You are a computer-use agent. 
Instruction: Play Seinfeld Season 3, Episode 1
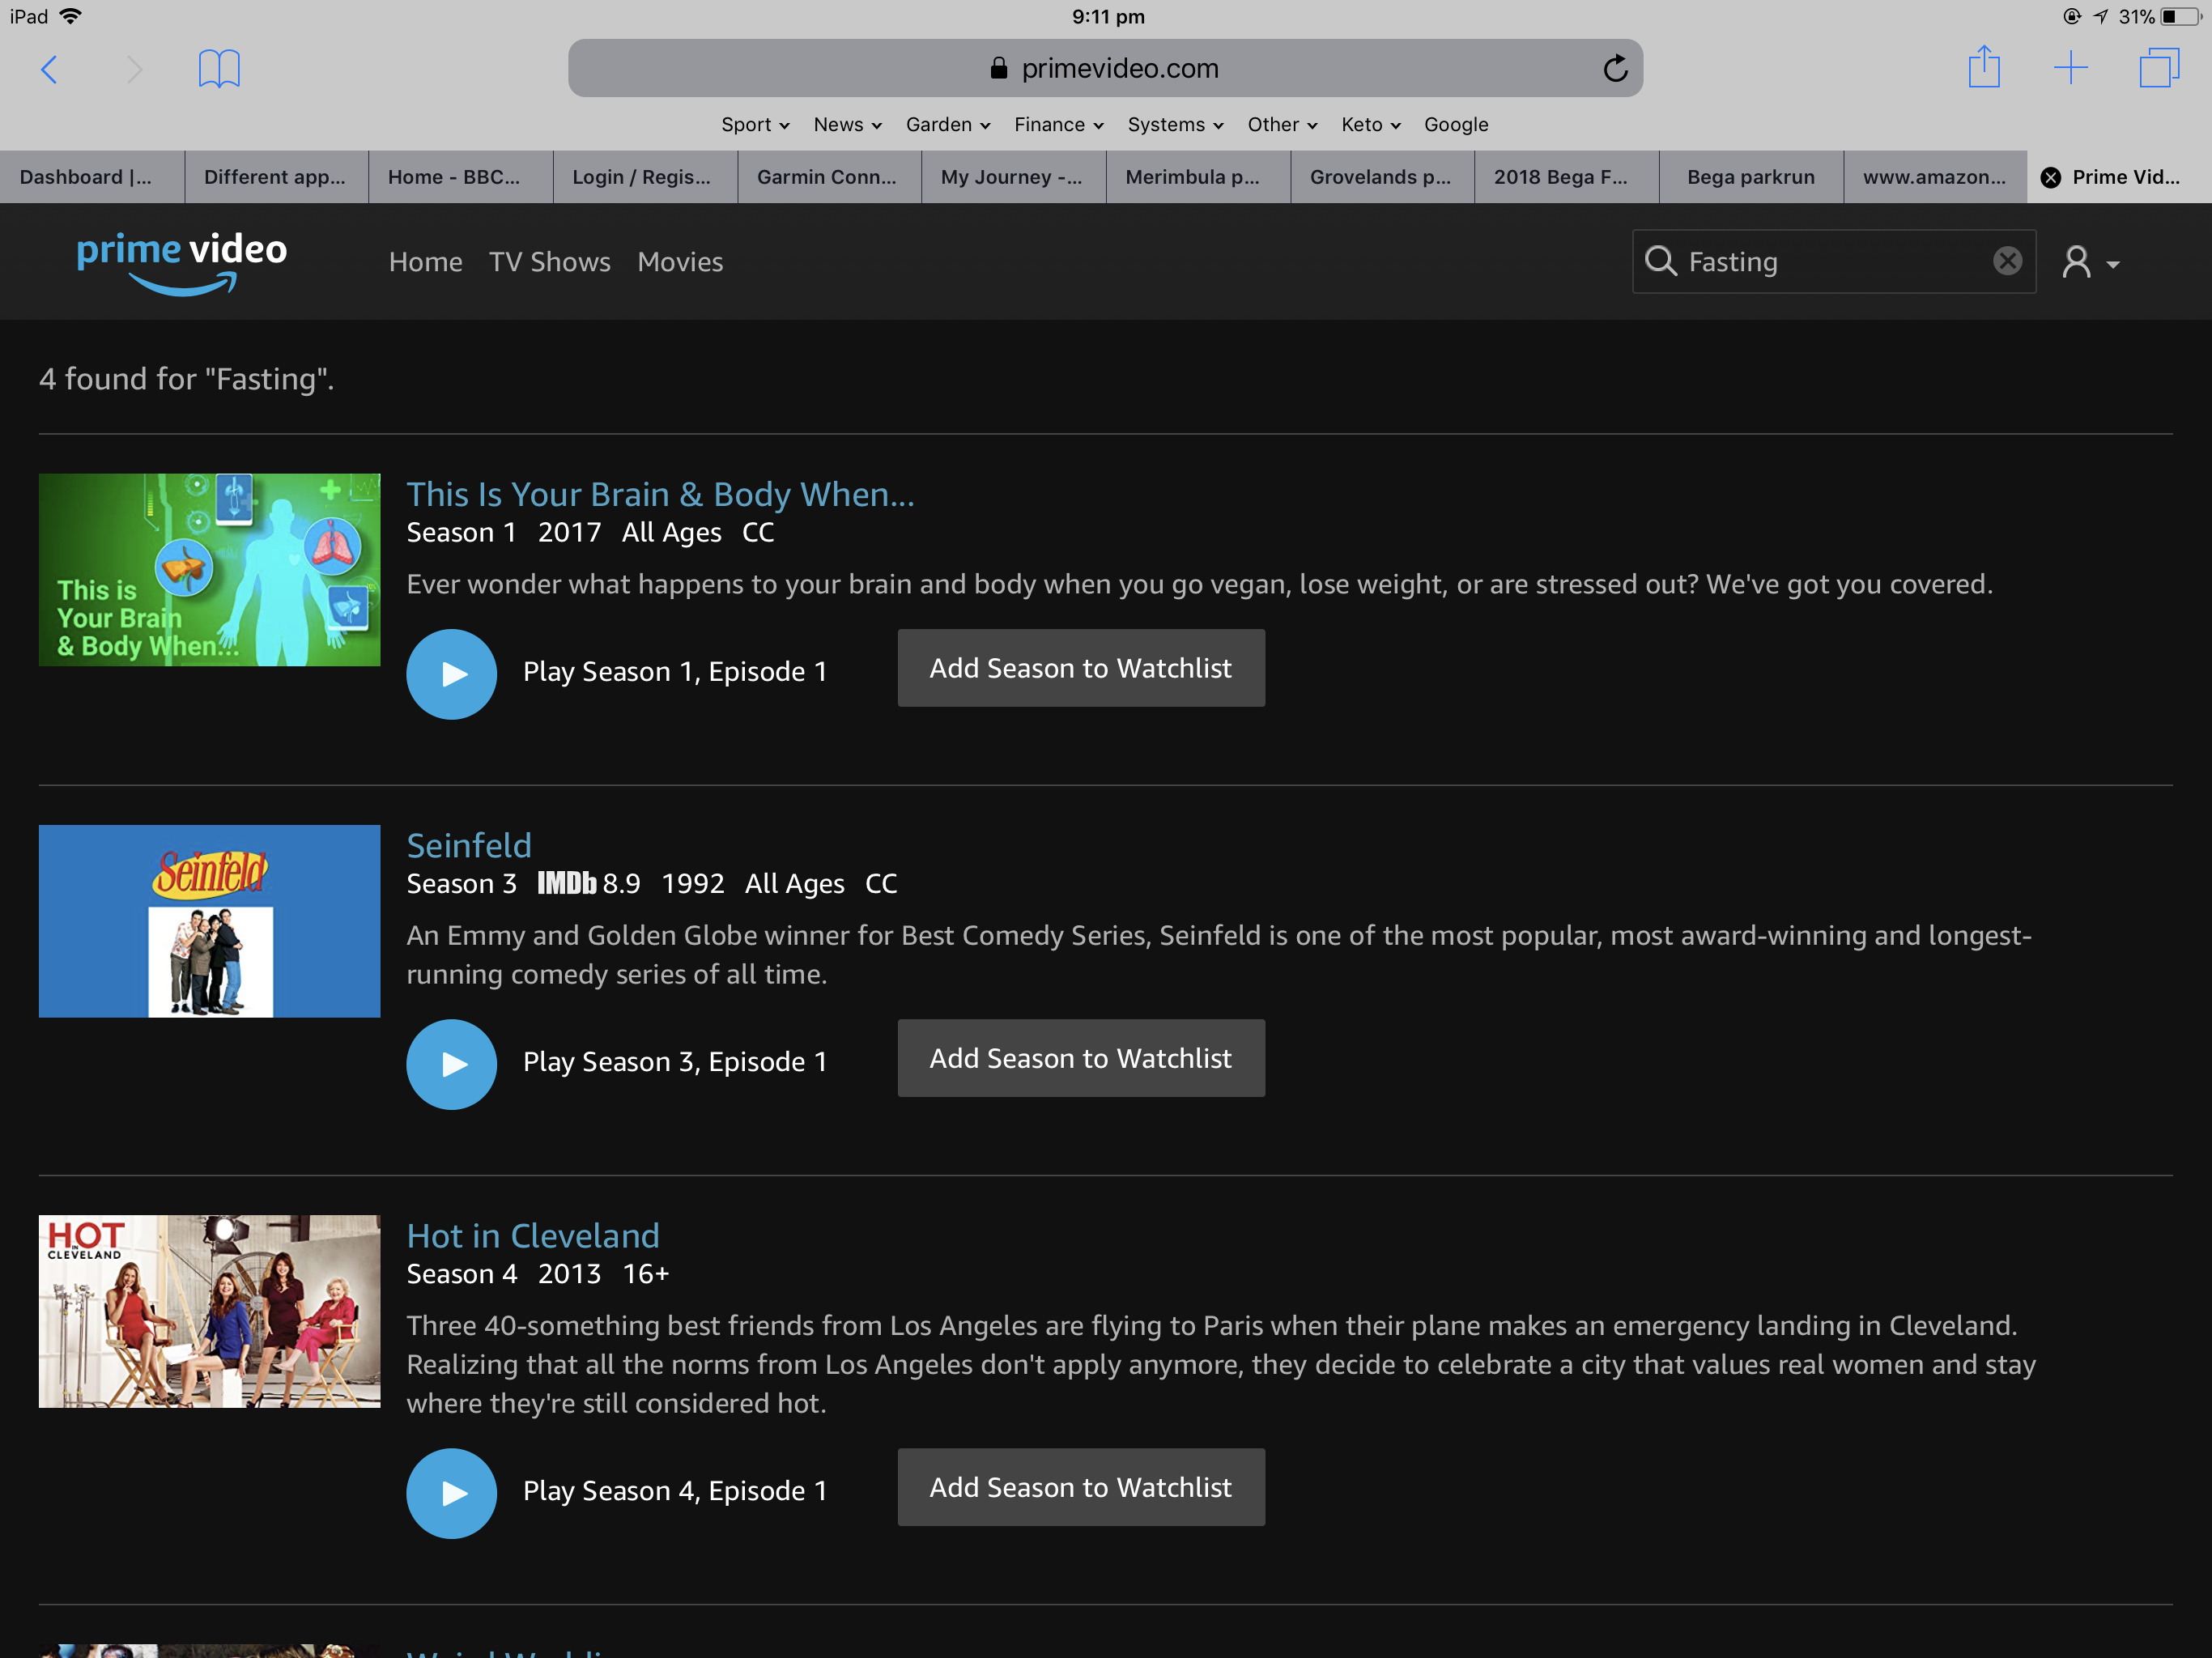451,1063
